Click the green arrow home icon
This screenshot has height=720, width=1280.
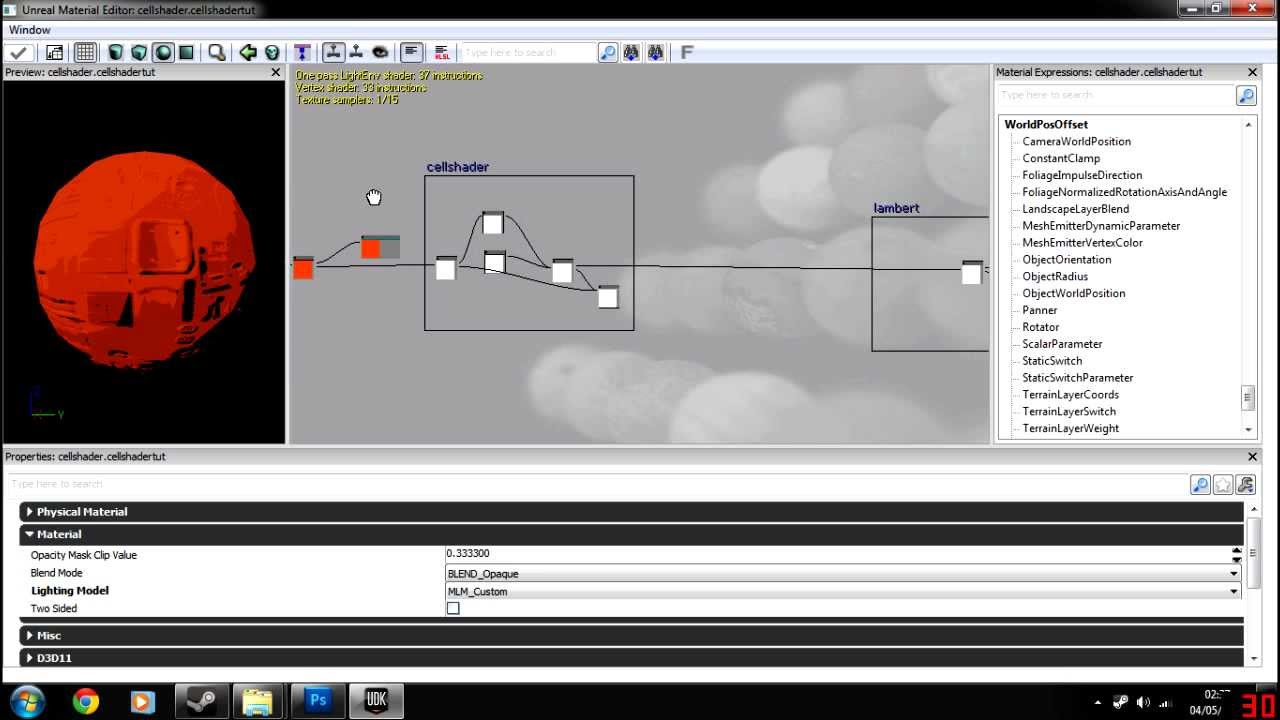pos(248,52)
